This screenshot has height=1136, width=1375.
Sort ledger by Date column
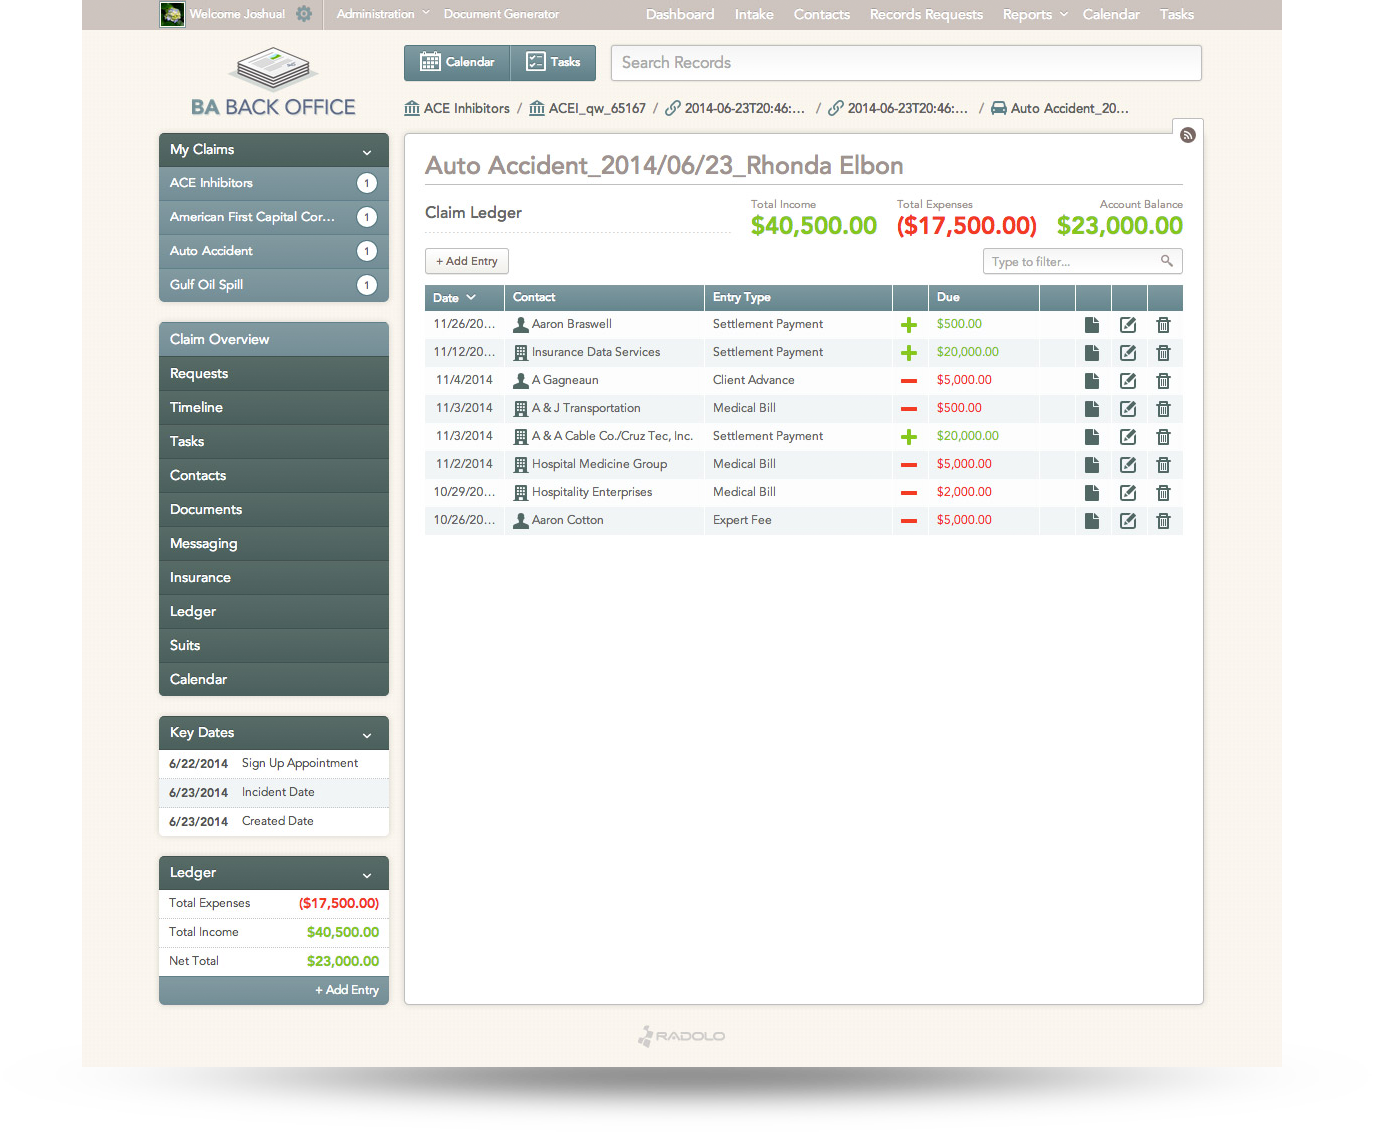point(455,298)
